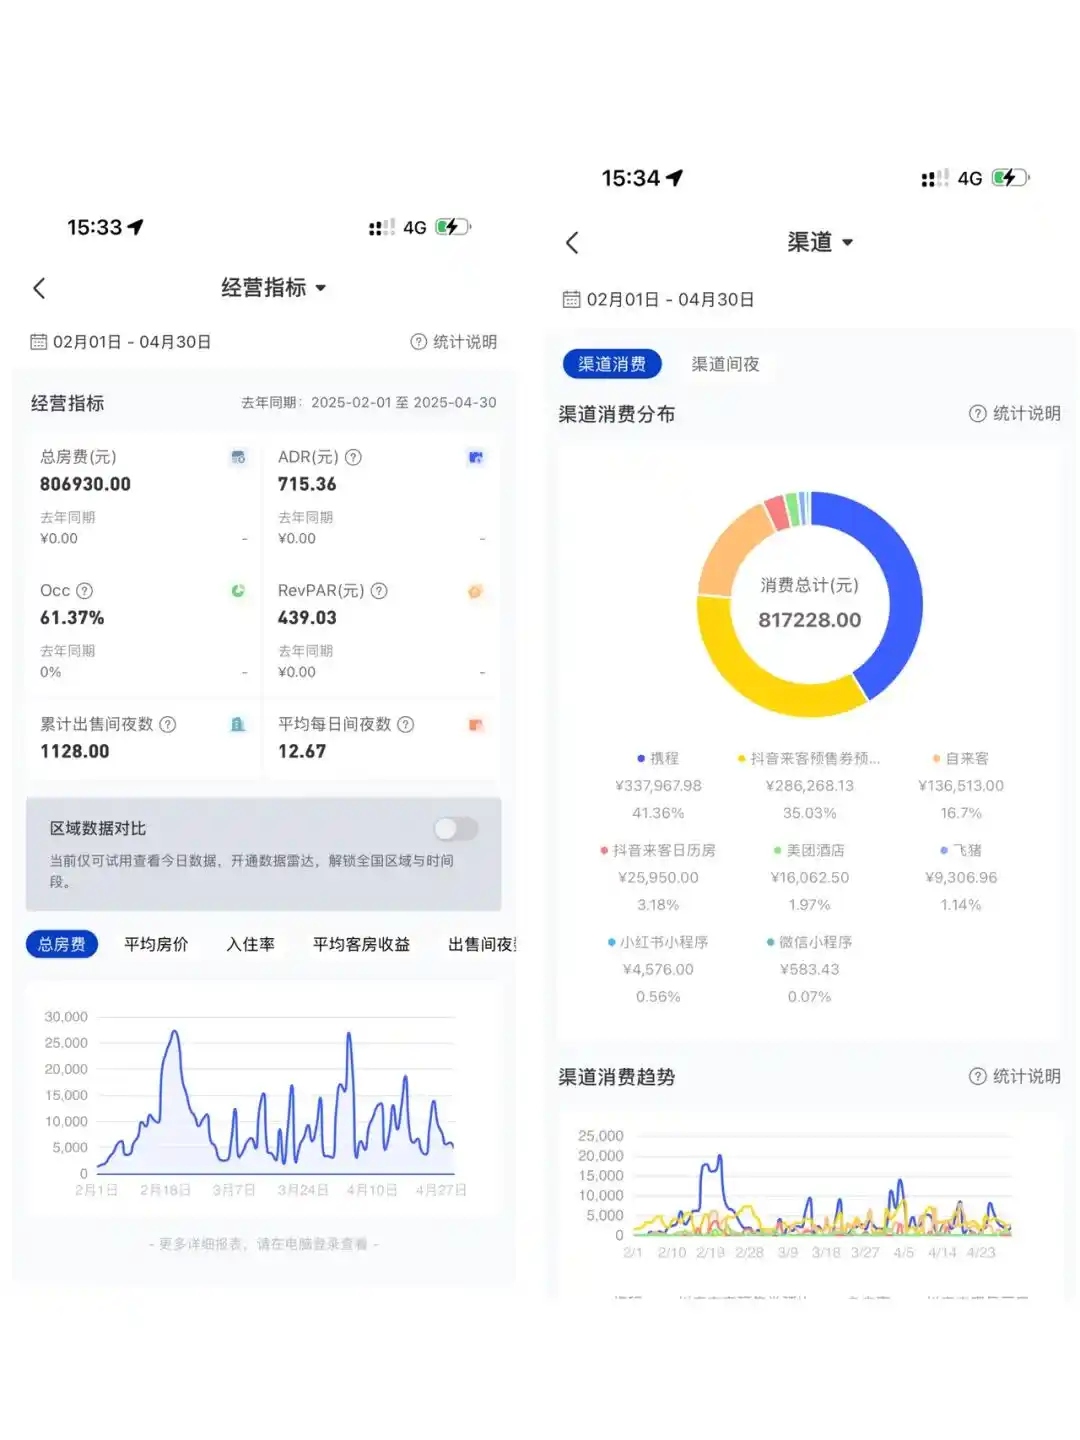This screenshot has width=1080, height=1440.
Task: Tap the back arrow on the 渠道 page
Action: click(571, 243)
